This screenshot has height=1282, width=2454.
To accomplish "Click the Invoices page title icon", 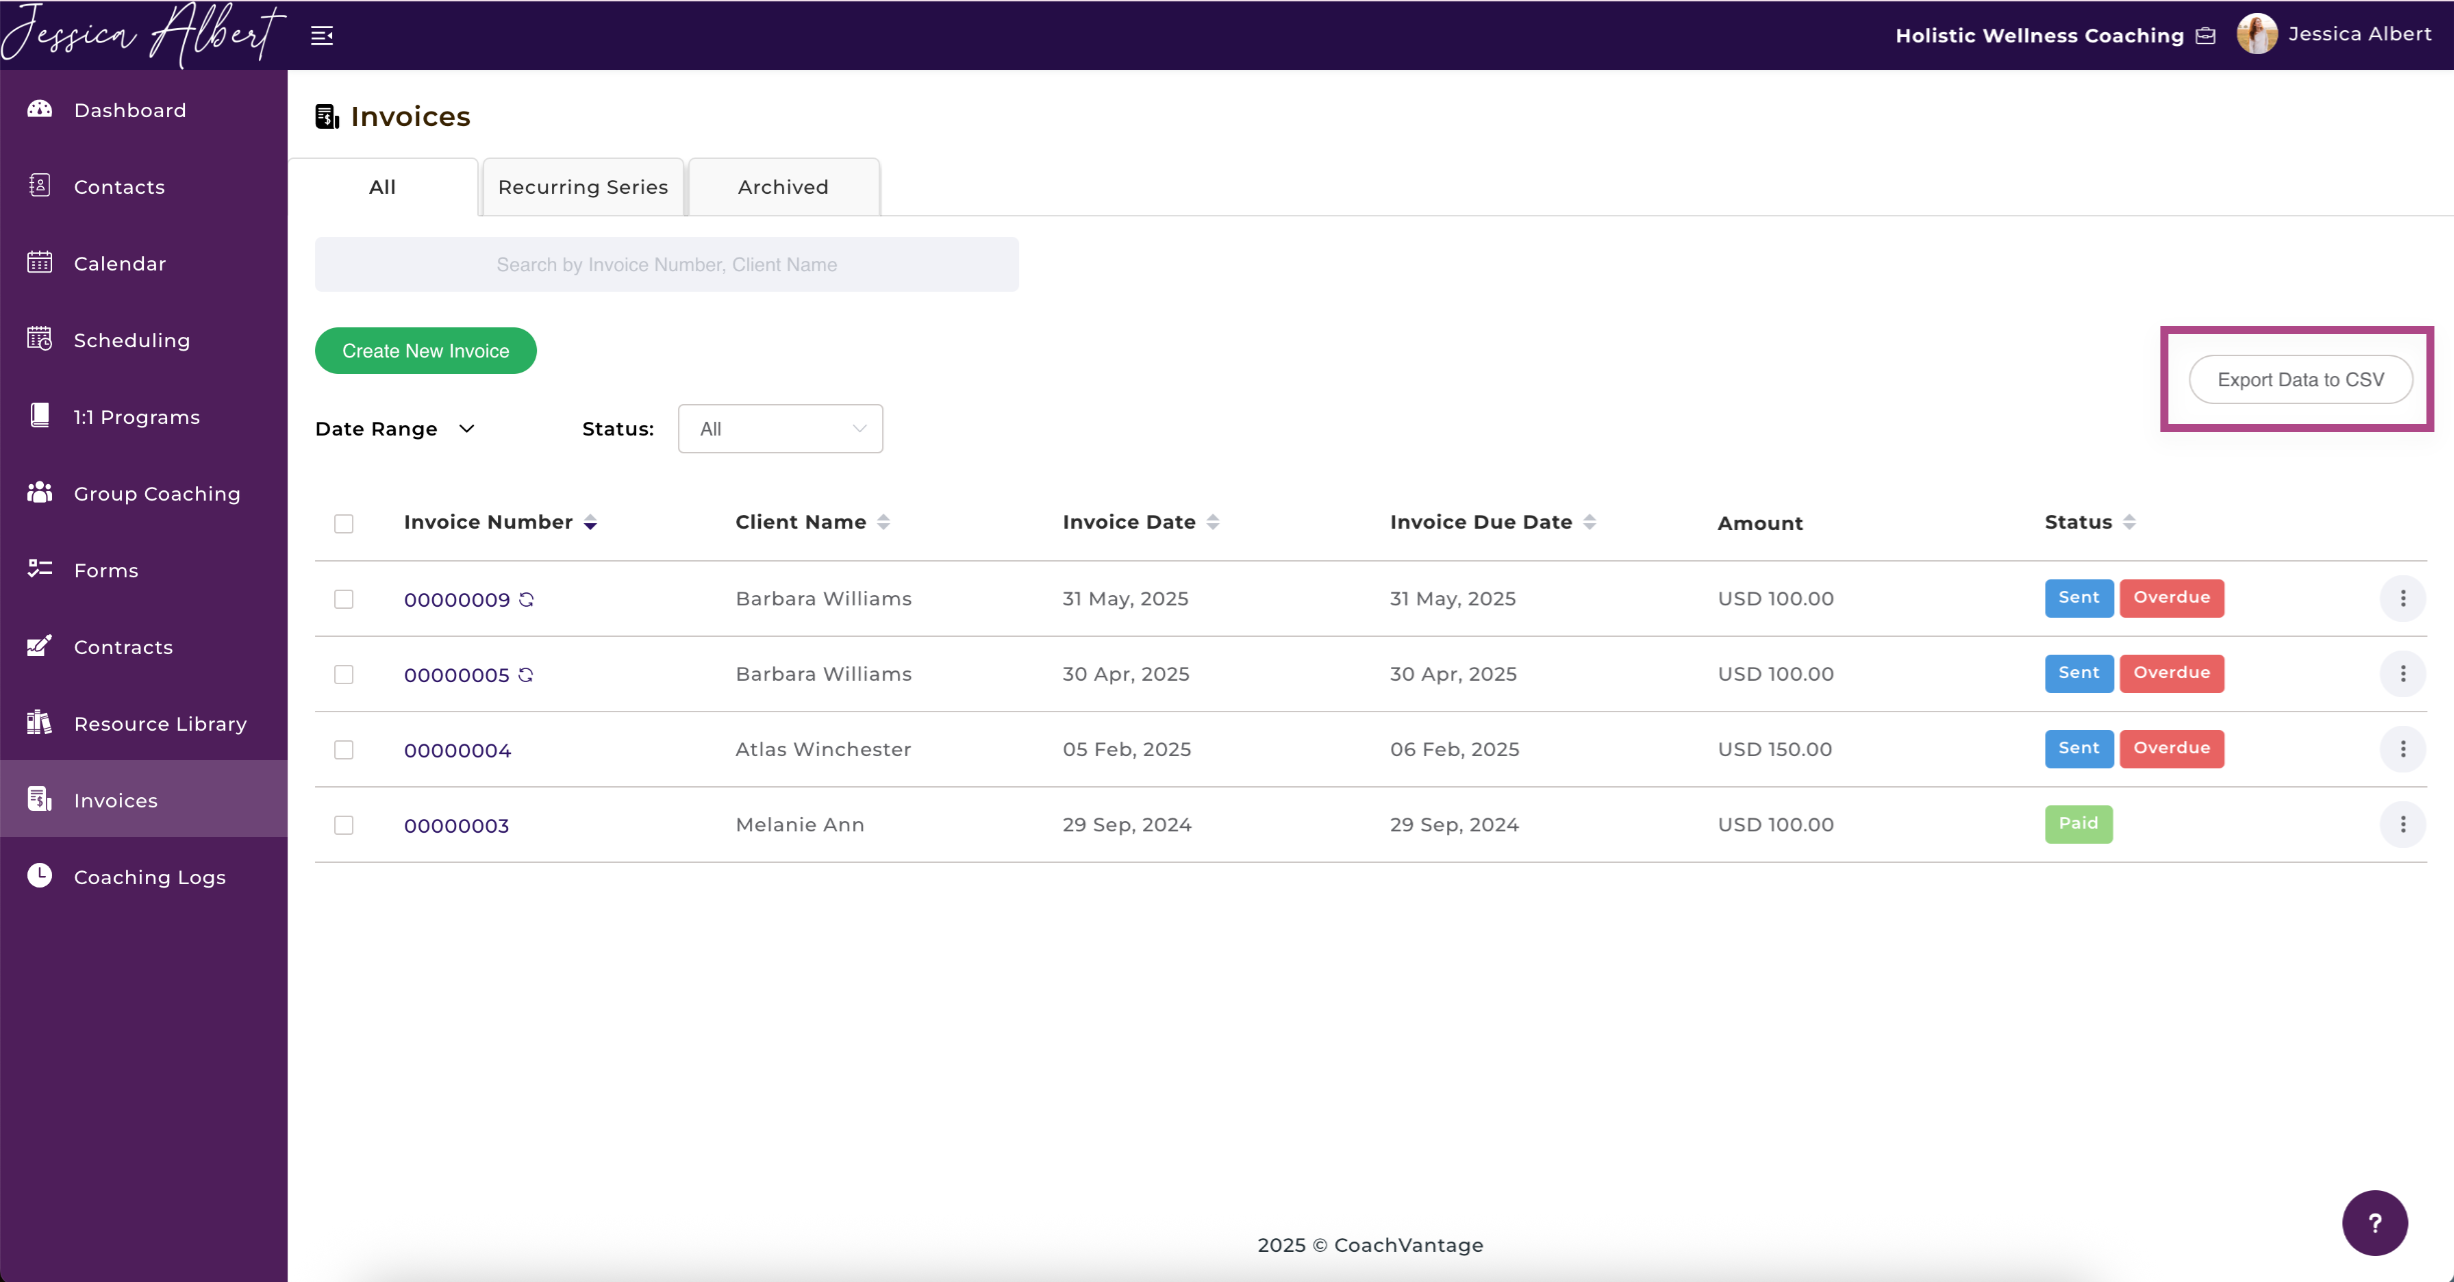I will [327, 117].
